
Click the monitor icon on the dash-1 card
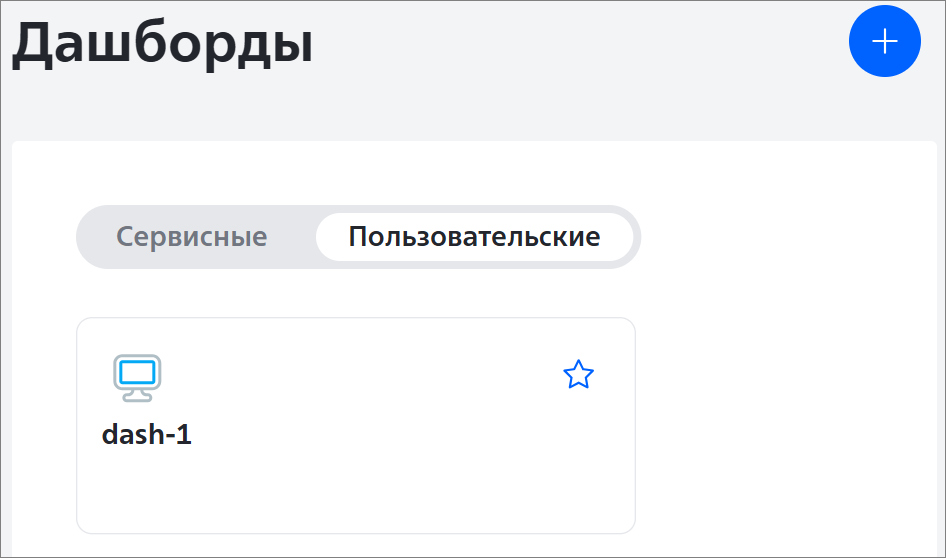(x=138, y=378)
